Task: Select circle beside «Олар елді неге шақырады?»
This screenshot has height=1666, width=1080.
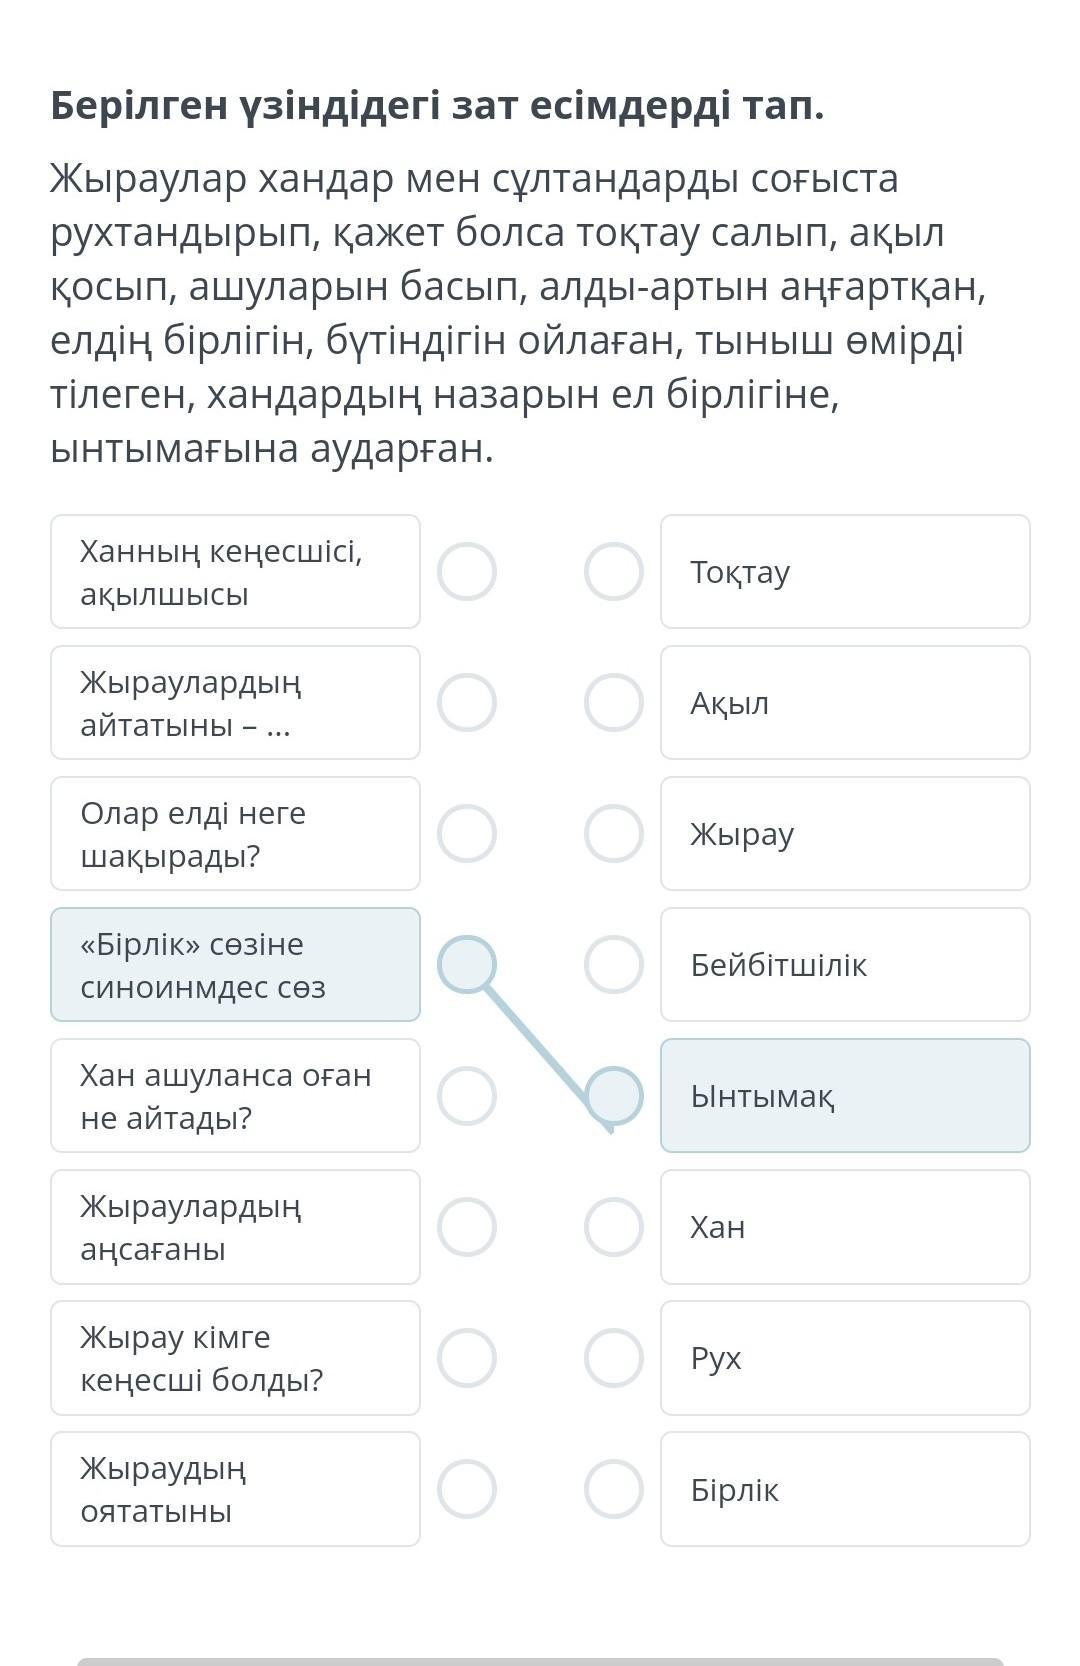Action: coord(467,834)
